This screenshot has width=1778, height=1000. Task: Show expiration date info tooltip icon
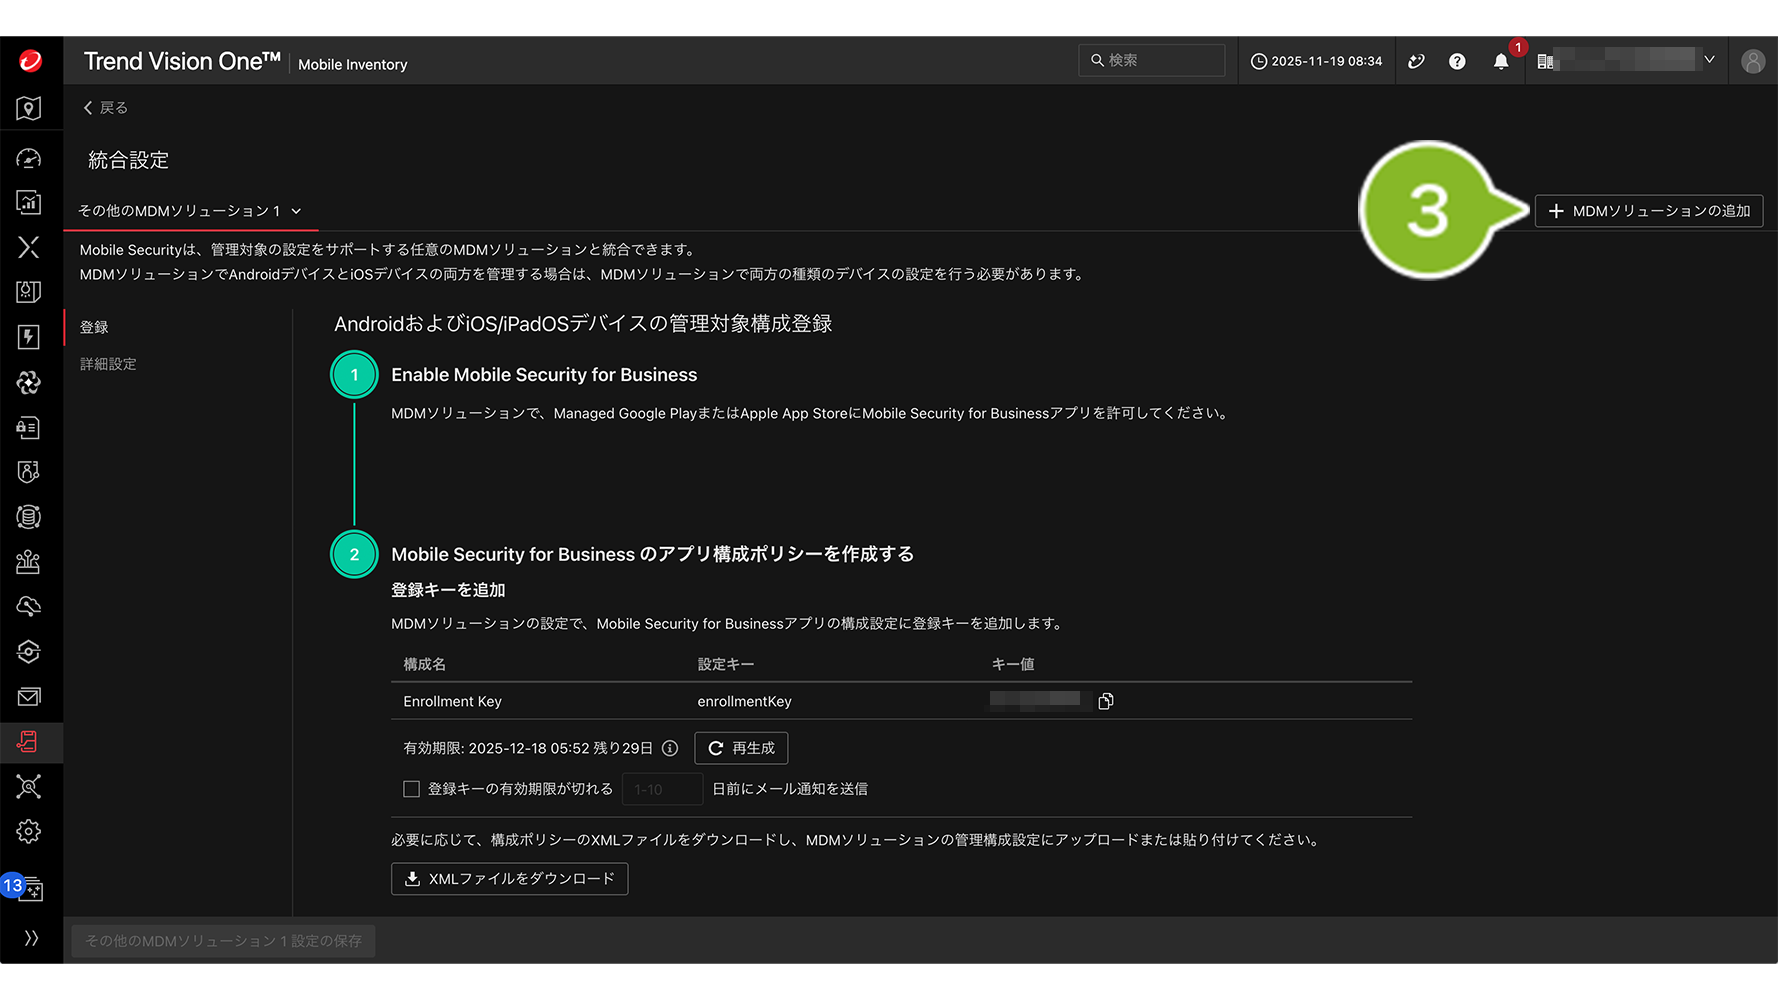[x=670, y=748]
